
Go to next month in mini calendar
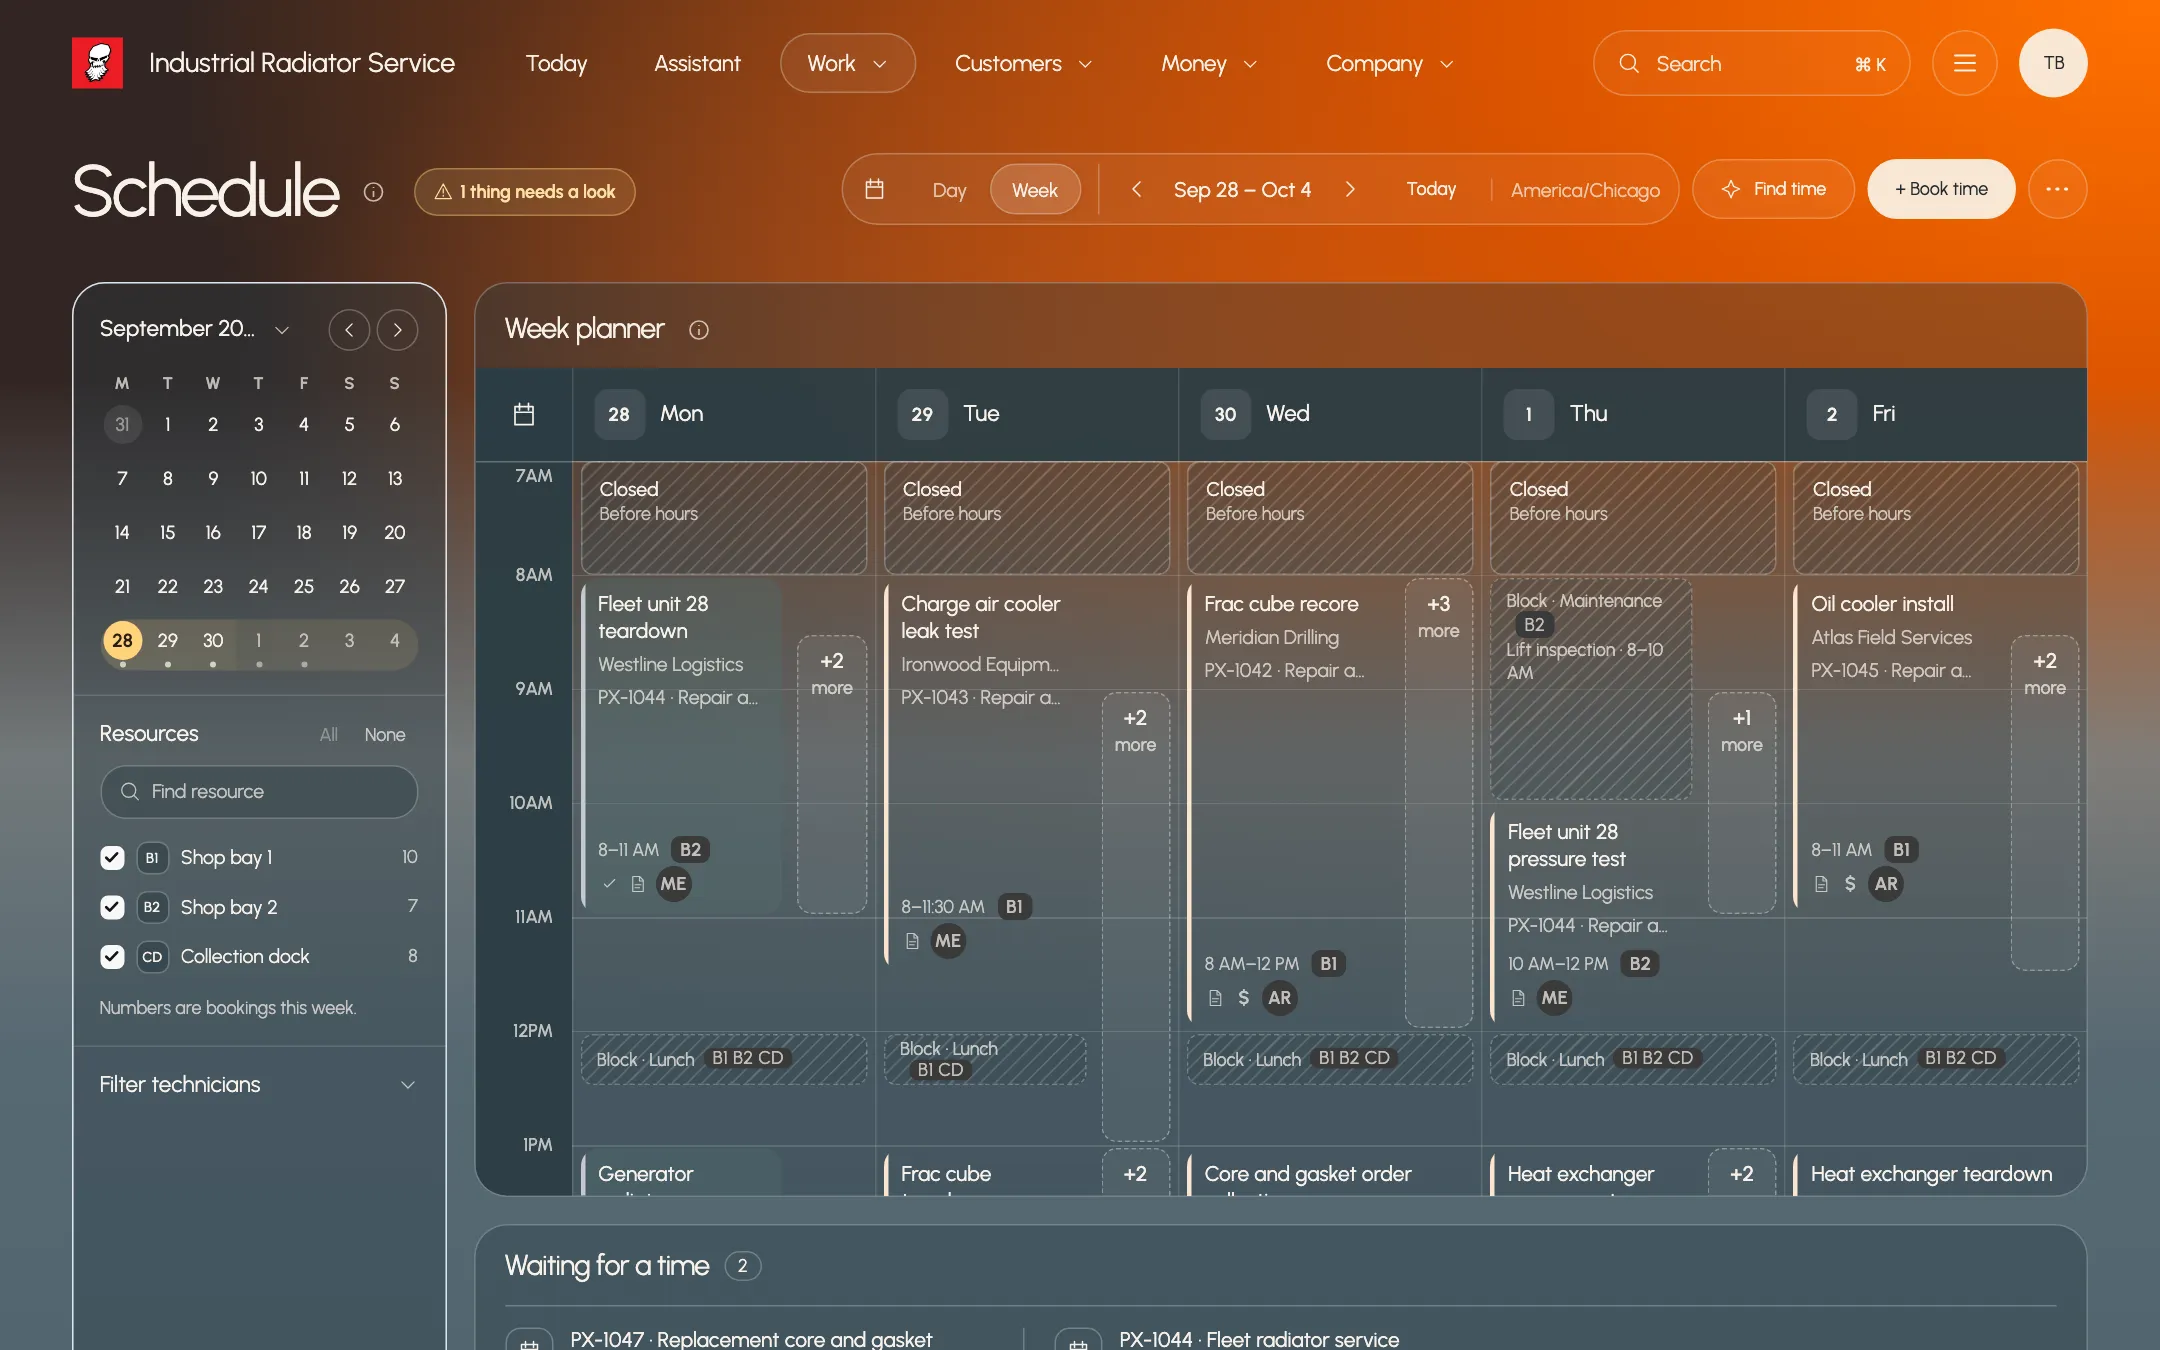pos(397,330)
